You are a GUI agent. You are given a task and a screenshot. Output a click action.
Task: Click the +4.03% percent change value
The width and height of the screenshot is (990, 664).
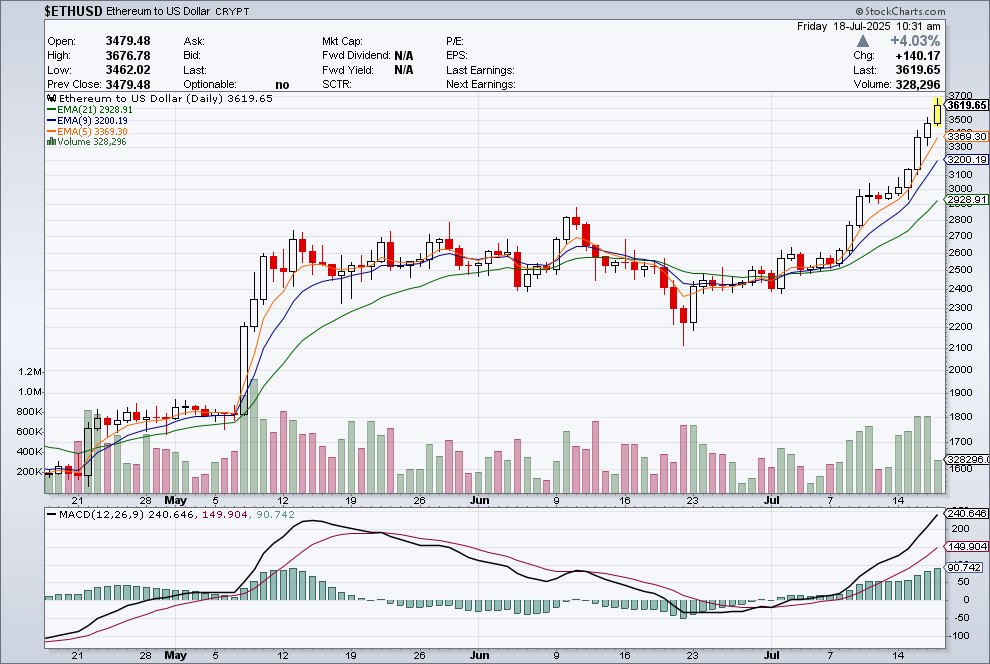tap(915, 41)
